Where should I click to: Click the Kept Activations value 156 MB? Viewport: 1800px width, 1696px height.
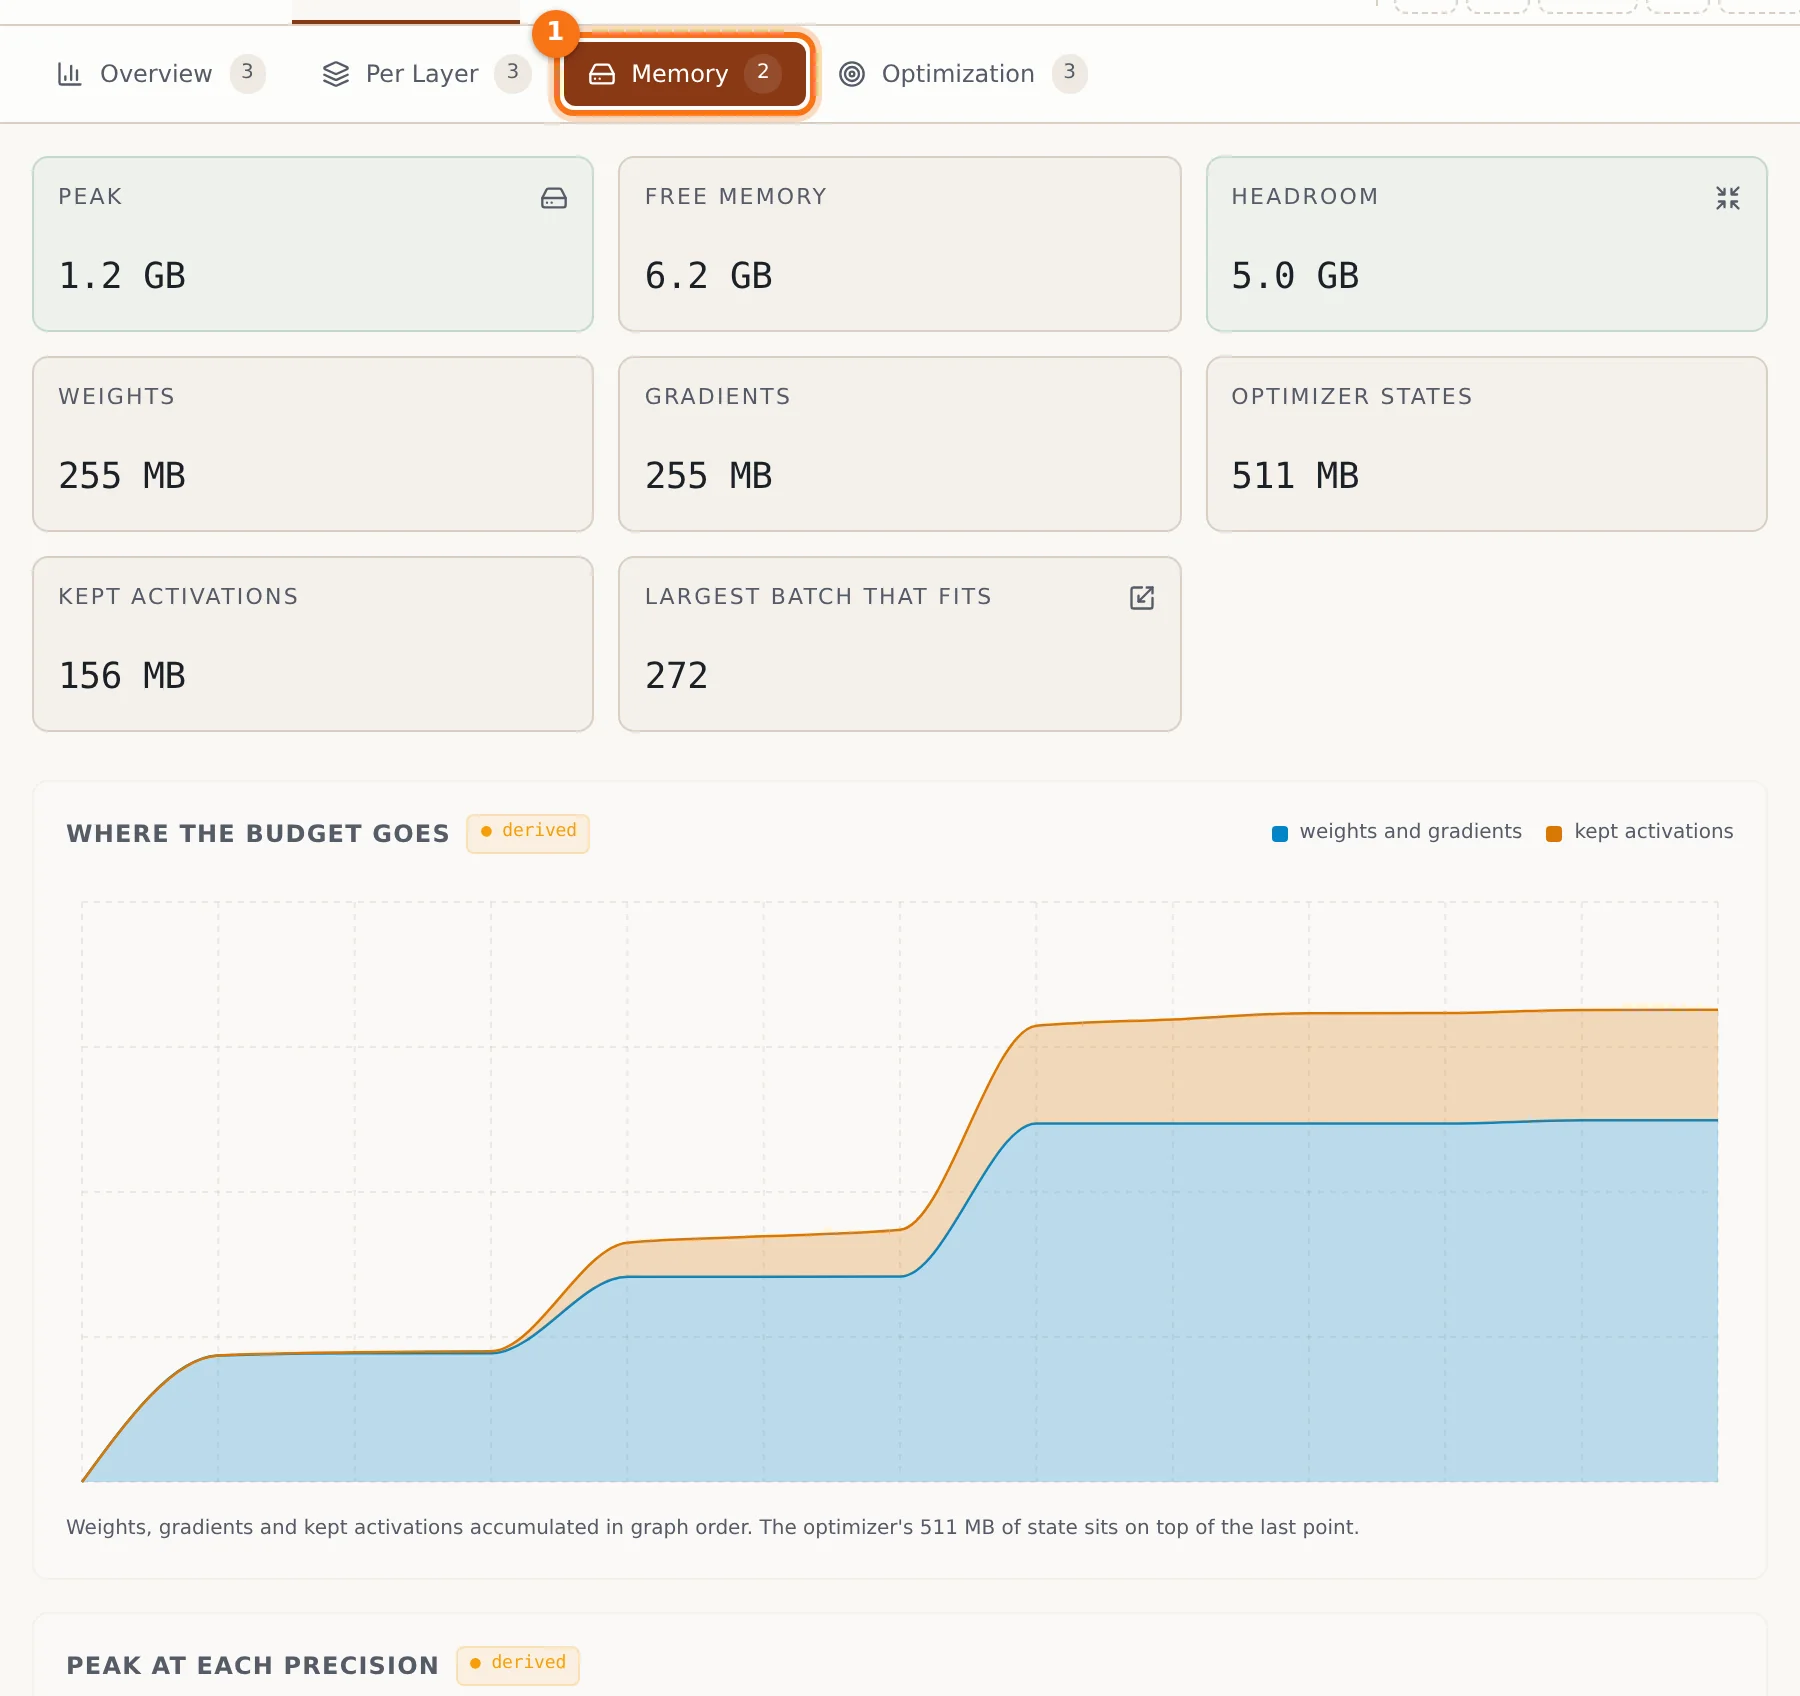point(122,676)
